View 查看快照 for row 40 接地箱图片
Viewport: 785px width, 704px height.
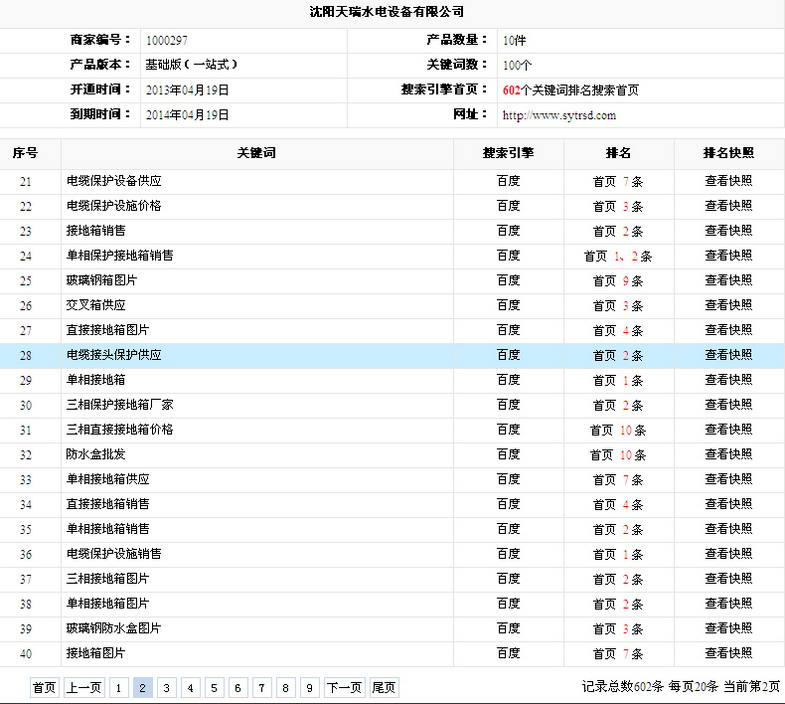tap(728, 653)
